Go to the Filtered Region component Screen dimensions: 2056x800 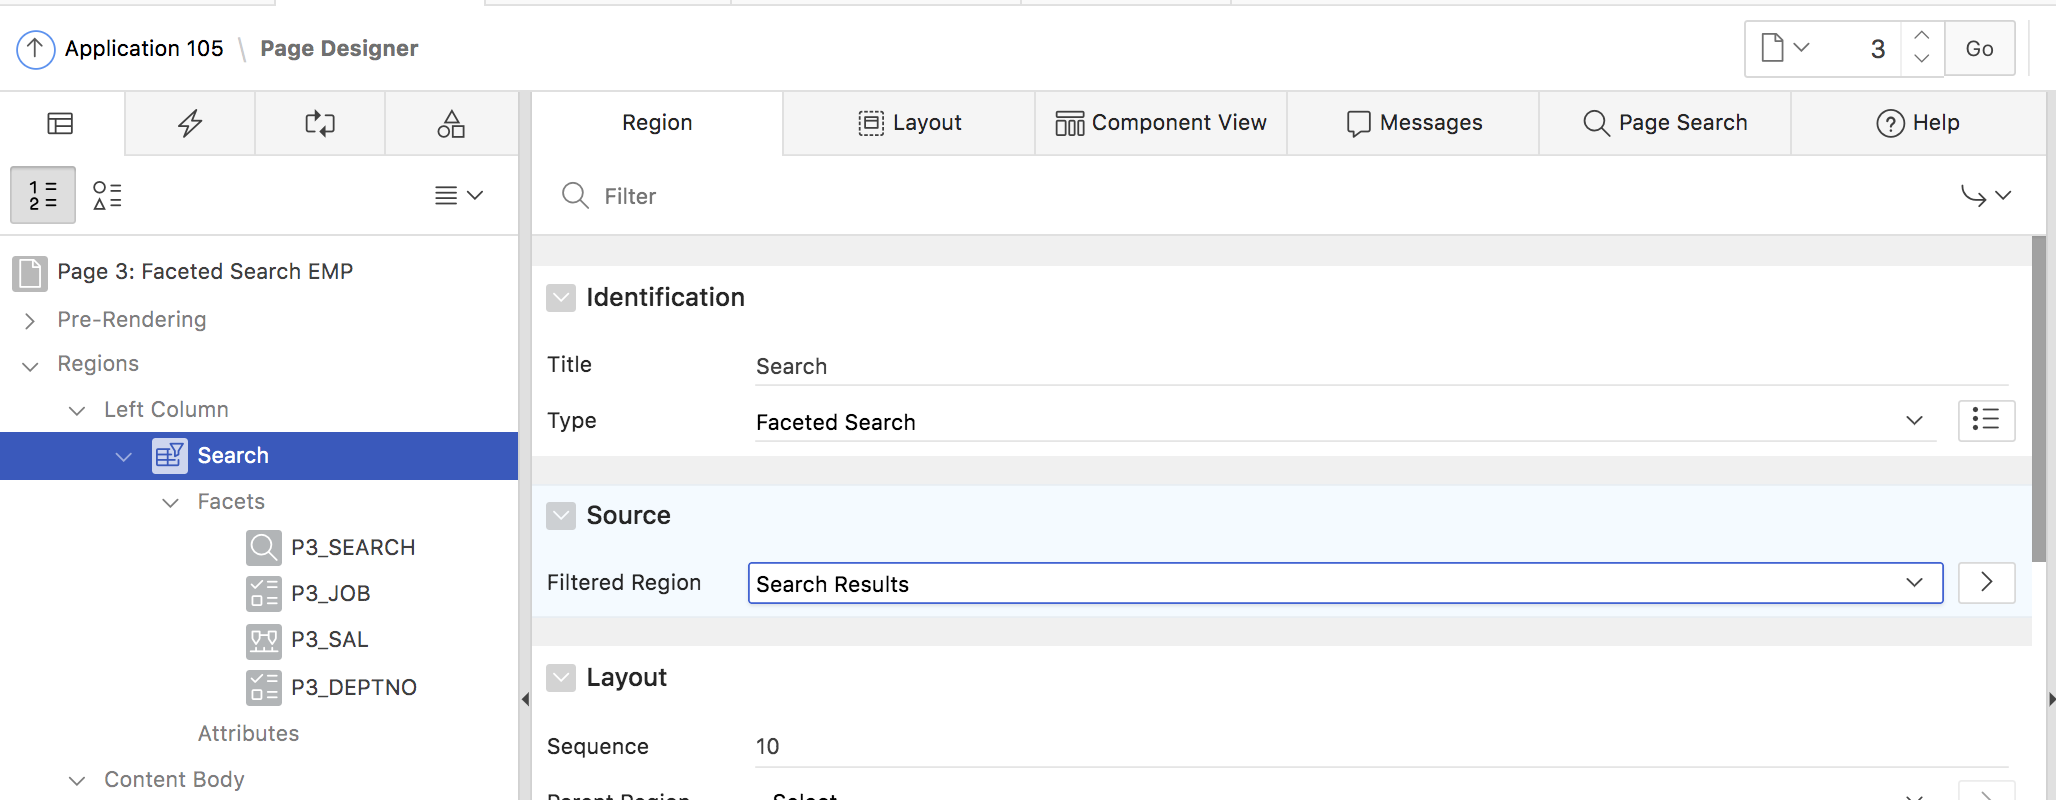coord(1986,582)
